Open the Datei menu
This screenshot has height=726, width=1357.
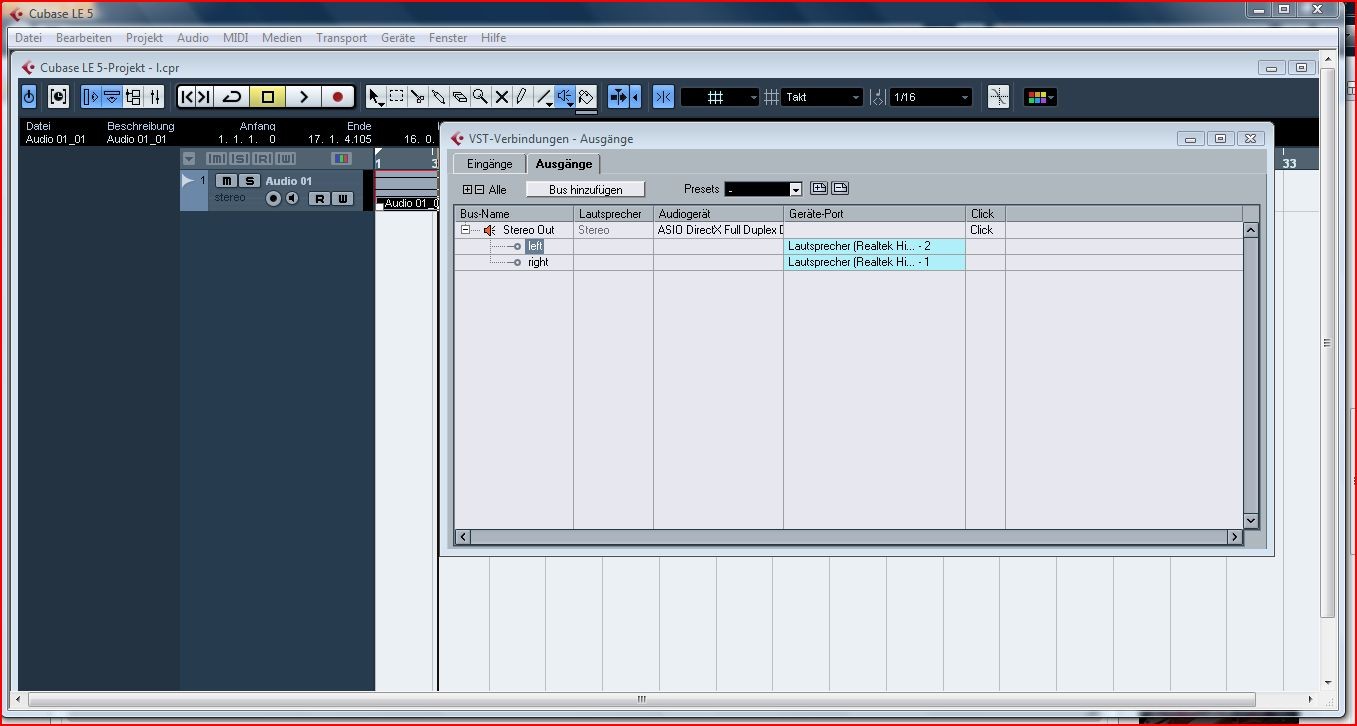click(x=28, y=38)
